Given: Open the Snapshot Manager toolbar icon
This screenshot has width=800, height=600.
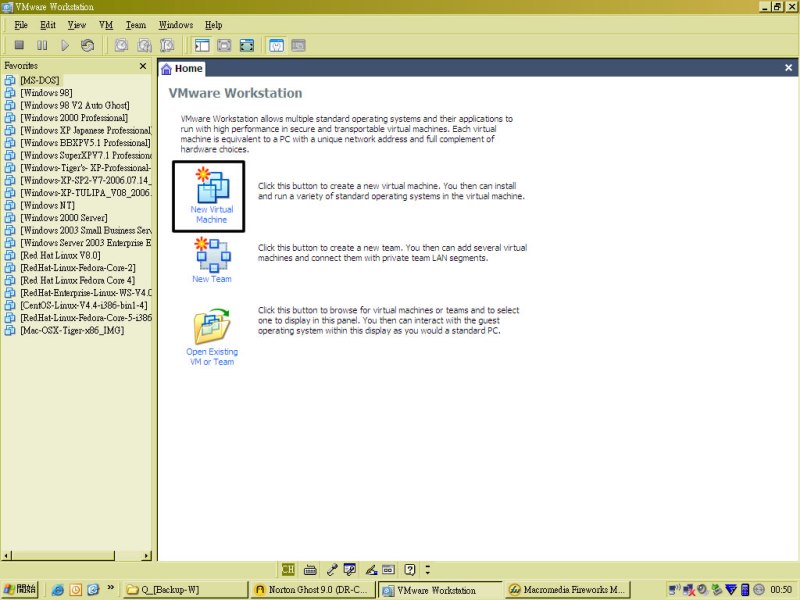Looking at the screenshot, I should coord(167,45).
